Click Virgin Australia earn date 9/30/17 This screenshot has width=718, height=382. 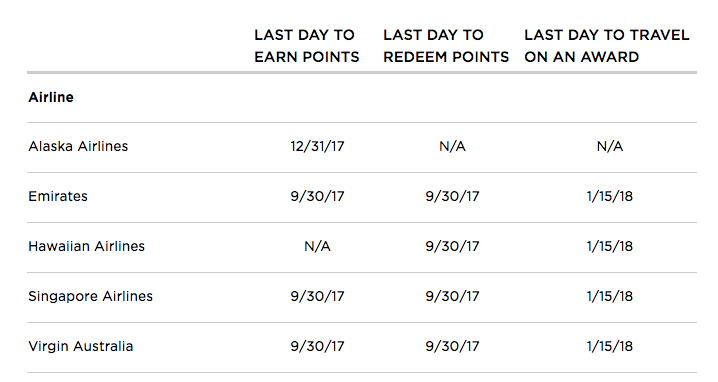tap(317, 346)
